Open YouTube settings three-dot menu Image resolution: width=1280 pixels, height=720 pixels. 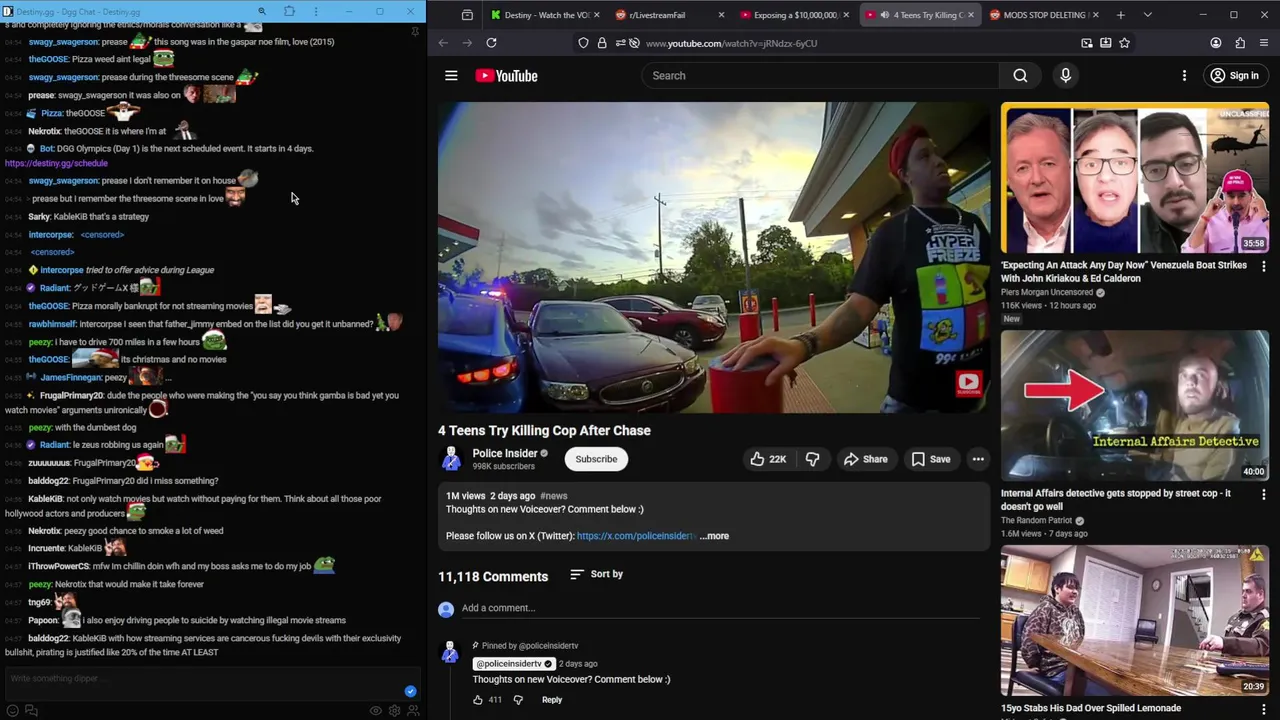pos(1184,76)
